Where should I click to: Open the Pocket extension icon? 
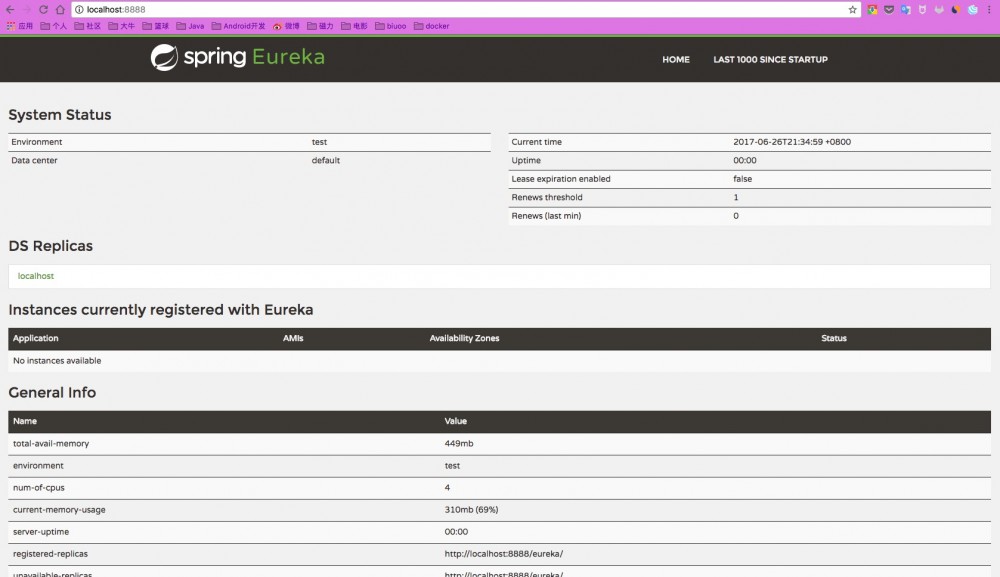[x=889, y=8]
